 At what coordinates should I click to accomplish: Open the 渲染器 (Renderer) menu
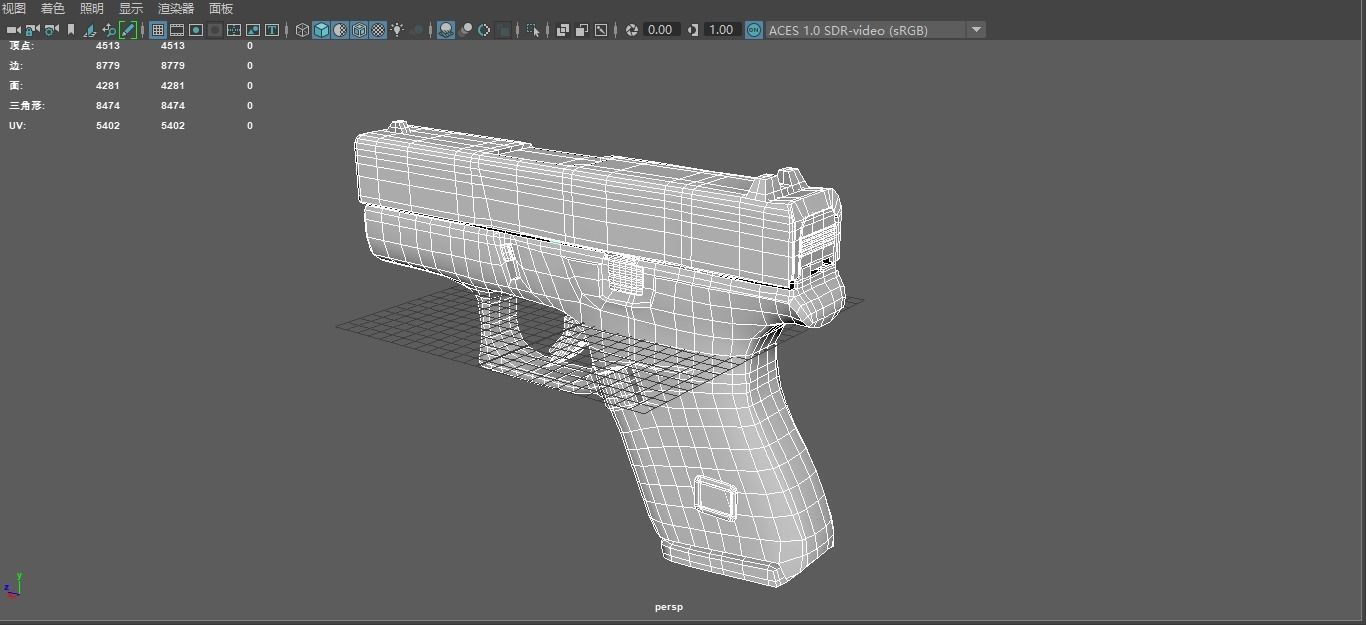pyautogui.click(x=176, y=8)
